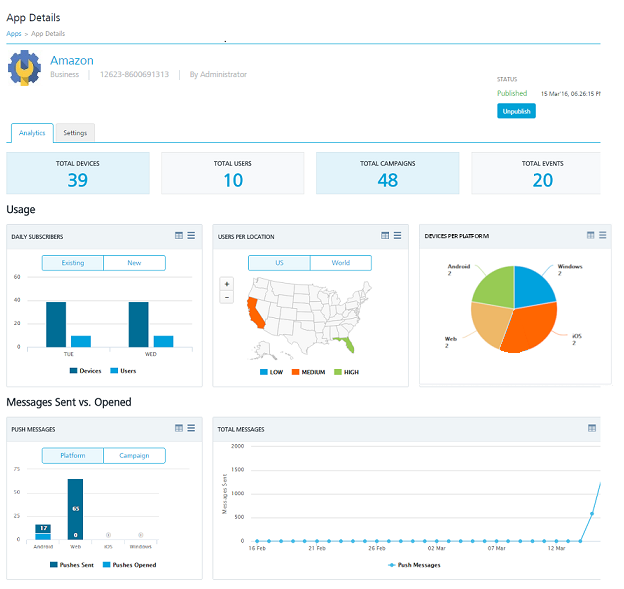Toggle map to World view
The image size is (624, 589).
click(x=340, y=263)
